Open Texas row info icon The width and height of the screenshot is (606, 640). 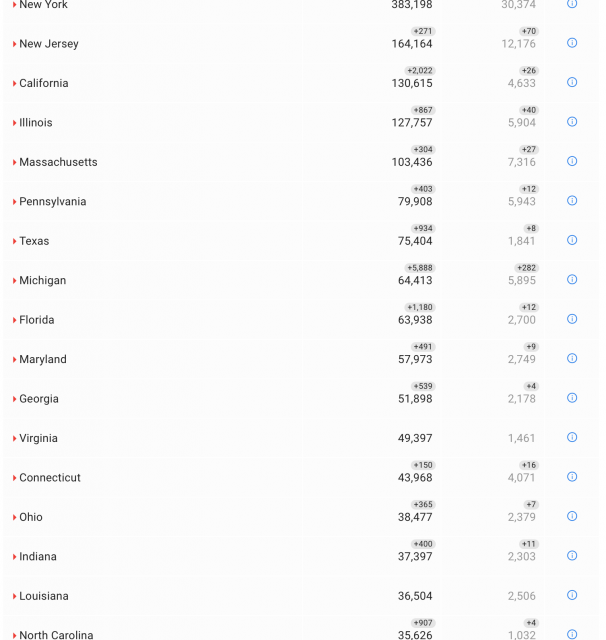(572, 240)
